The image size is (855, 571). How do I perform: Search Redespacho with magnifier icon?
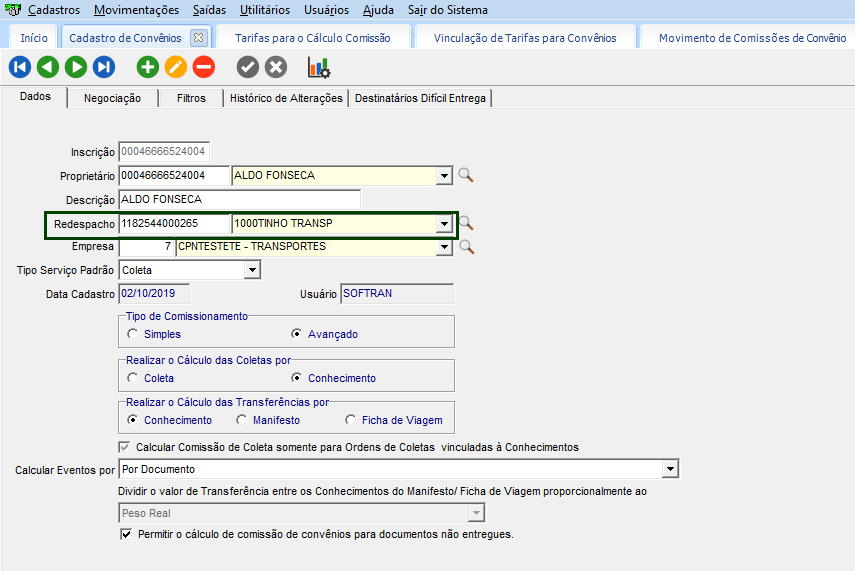tap(466, 223)
